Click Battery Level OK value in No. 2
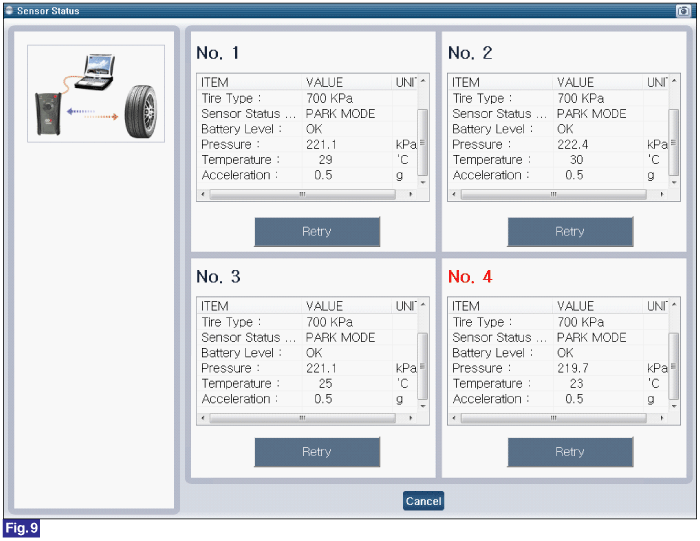The image size is (700, 541). (x=565, y=129)
